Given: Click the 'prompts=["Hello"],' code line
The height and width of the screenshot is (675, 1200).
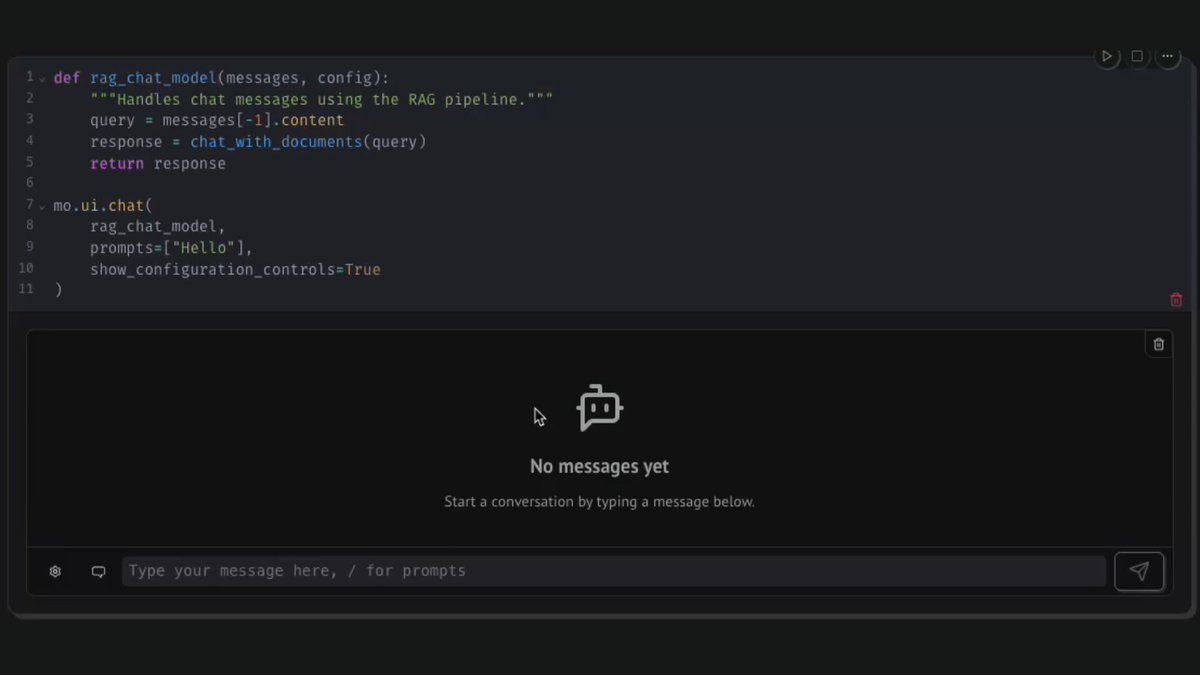Looking at the screenshot, I should point(171,248).
